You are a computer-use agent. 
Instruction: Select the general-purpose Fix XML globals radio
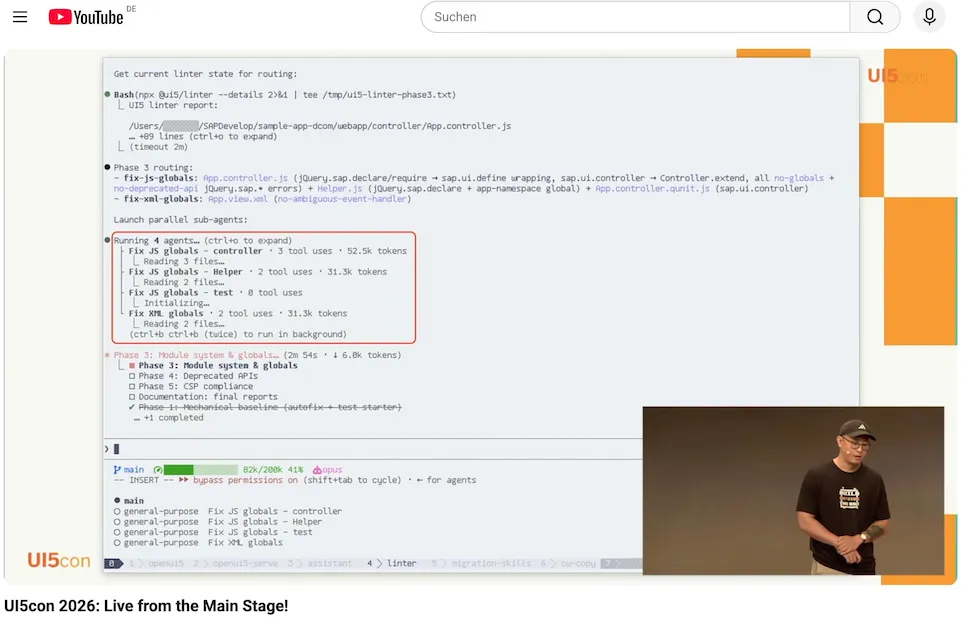[117, 543]
